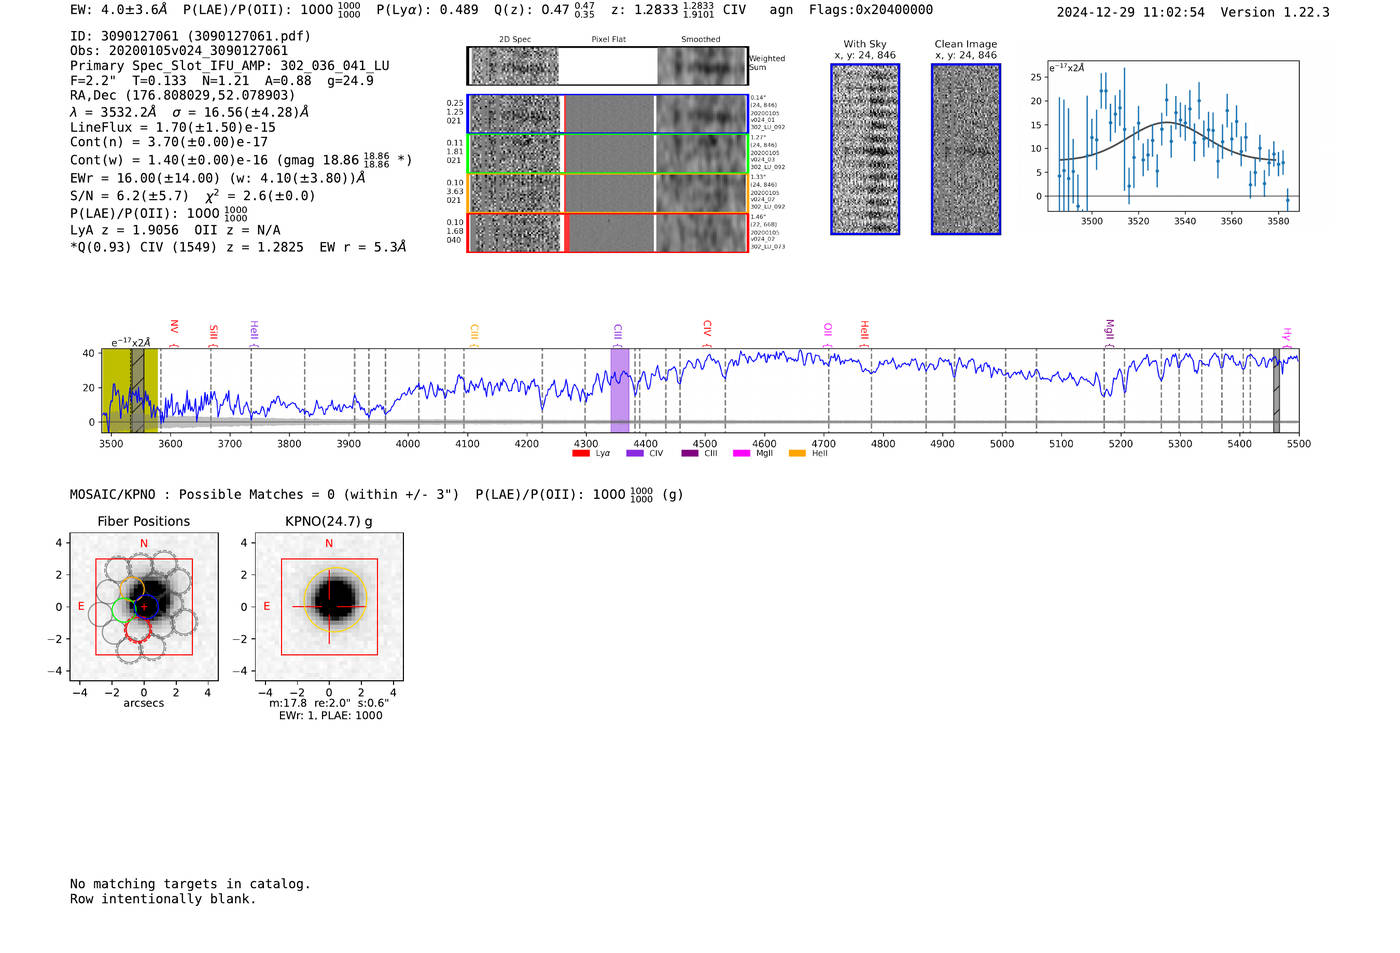Click the Flags:0x20400000 text

coord(871,10)
